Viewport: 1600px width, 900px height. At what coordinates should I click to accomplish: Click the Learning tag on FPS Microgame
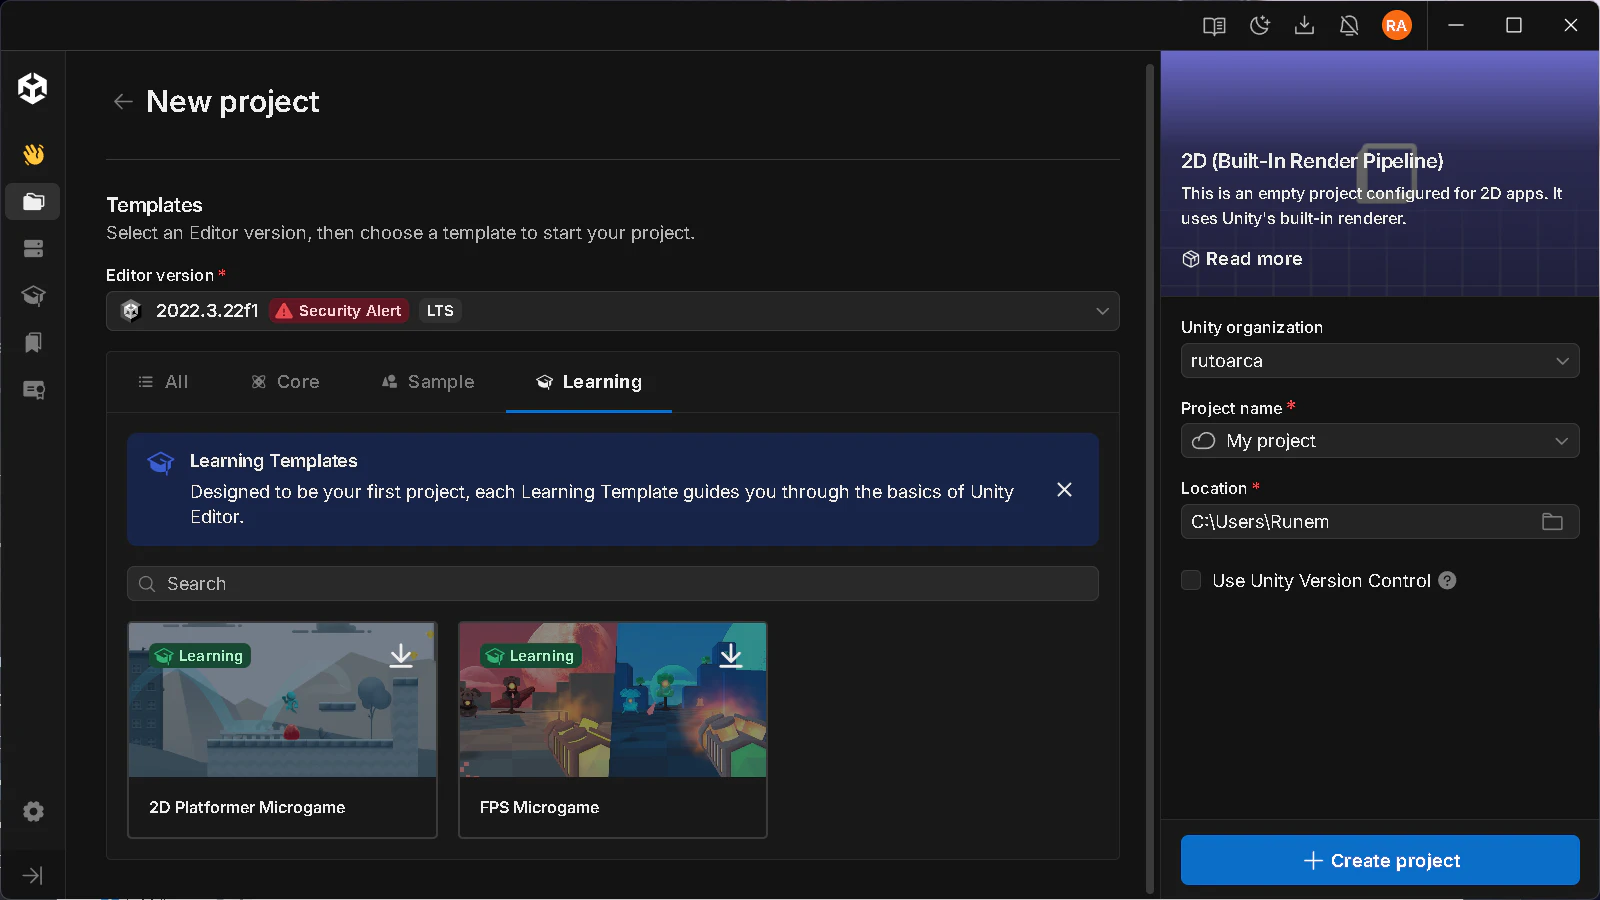pos(531,656)
